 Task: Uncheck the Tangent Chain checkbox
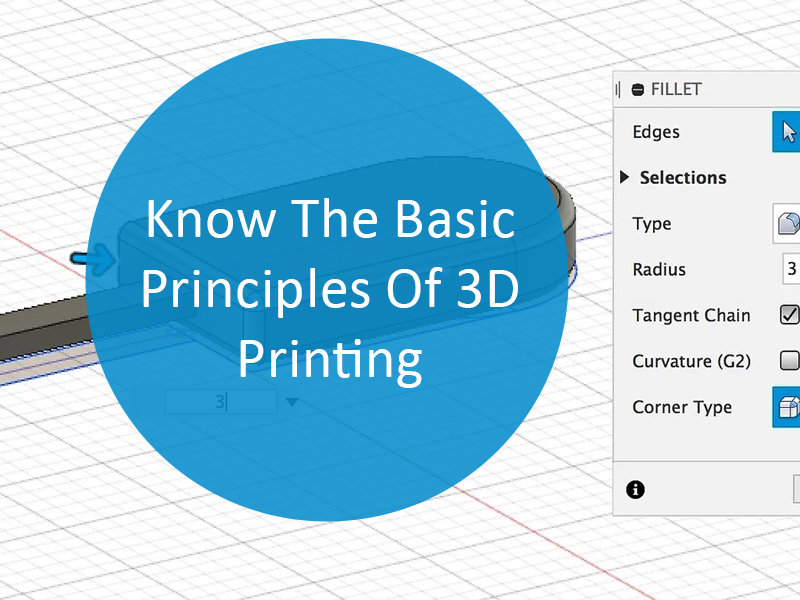tap(789, 315)
